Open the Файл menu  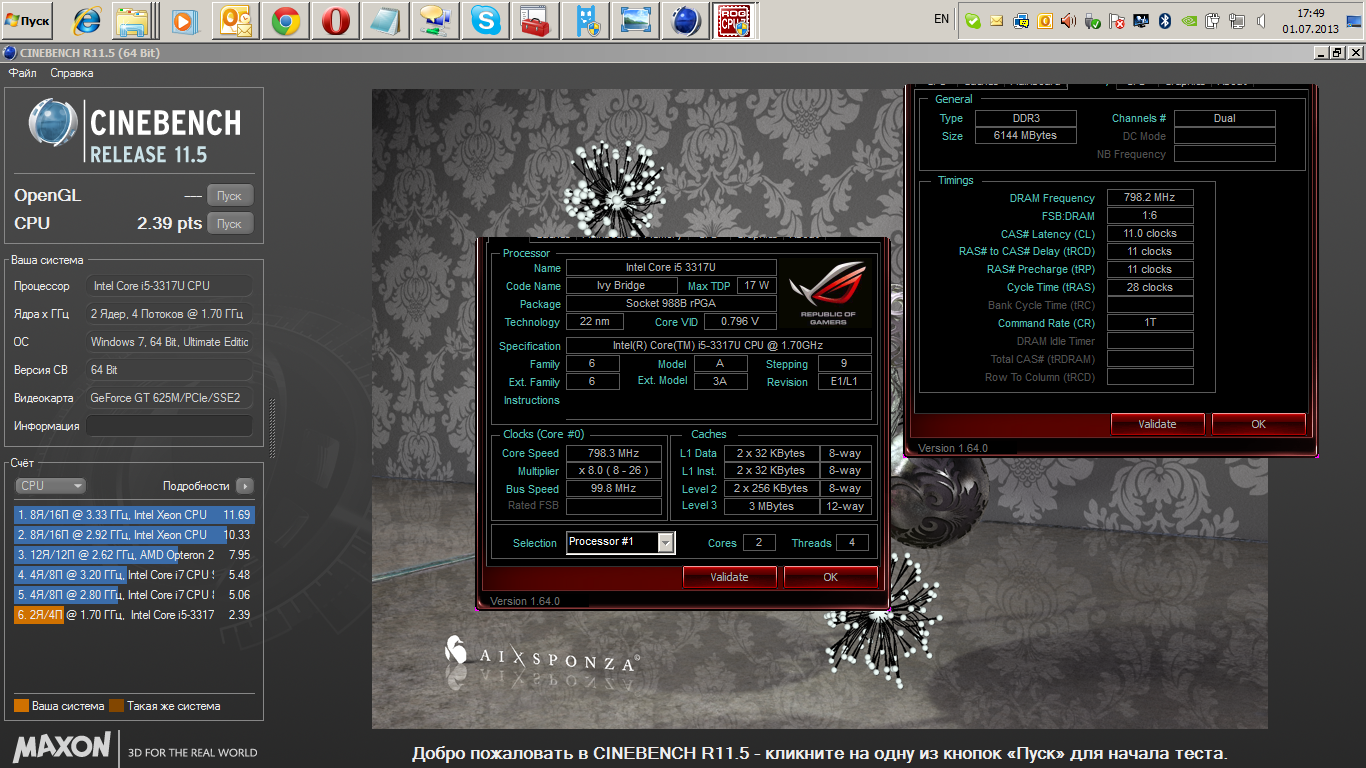pos(23,73)
